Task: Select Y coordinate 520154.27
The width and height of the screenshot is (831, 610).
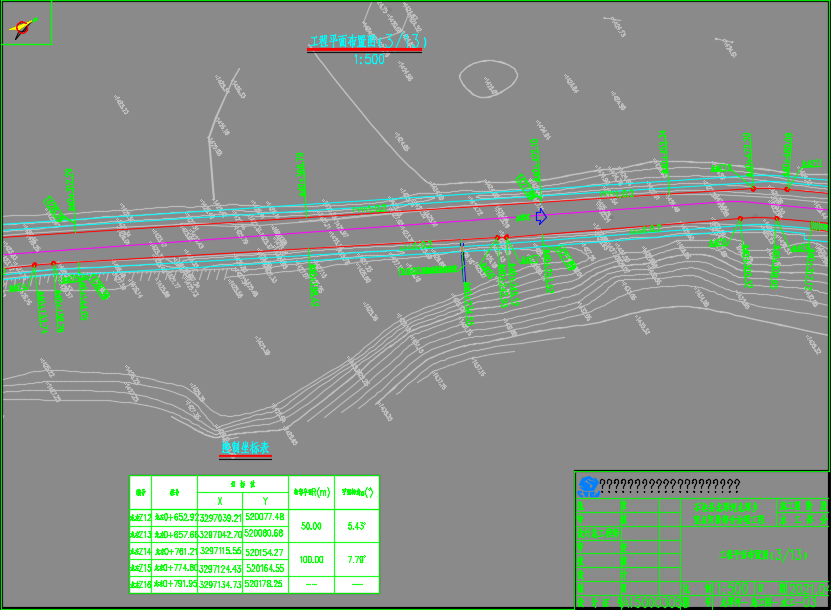Action: pos(265,552)
